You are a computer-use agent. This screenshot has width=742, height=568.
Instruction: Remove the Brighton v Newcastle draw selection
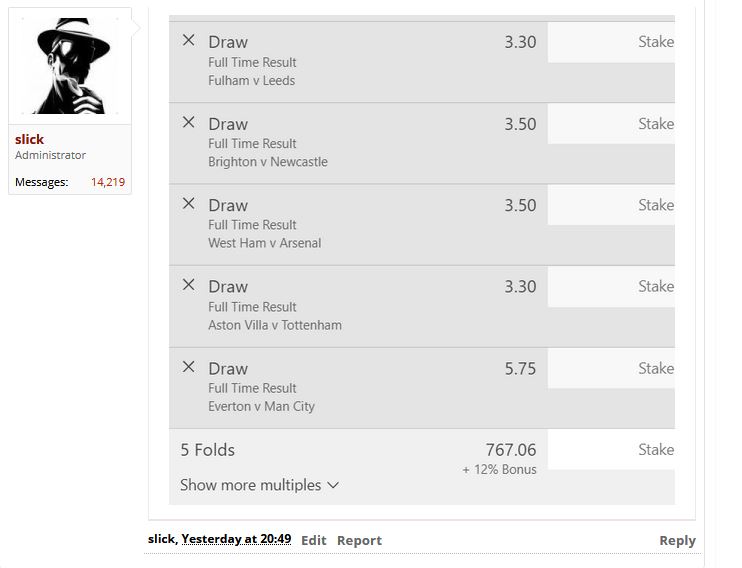pyautogui.click(x=188, y=122)
